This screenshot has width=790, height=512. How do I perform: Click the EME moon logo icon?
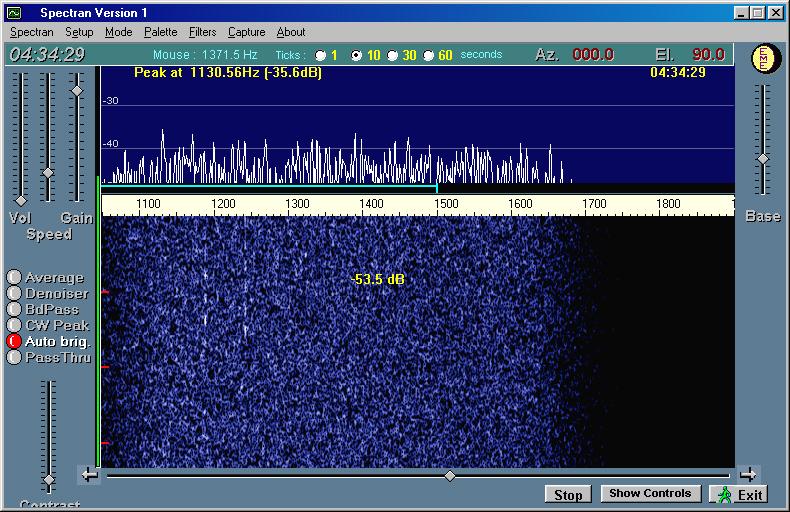[x=765, y=58]
